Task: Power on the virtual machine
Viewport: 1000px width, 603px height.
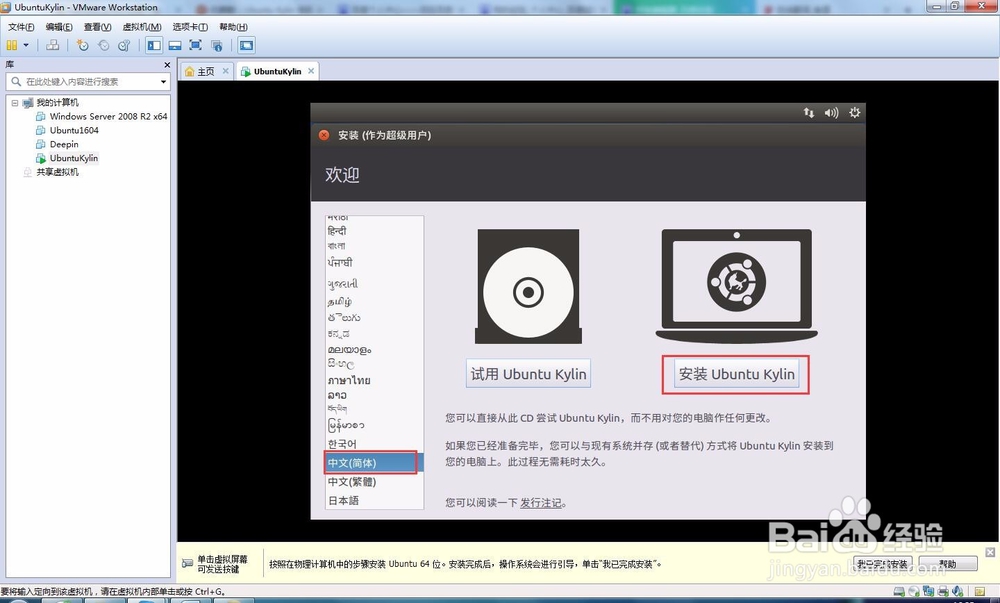Action: pos(11,45)
